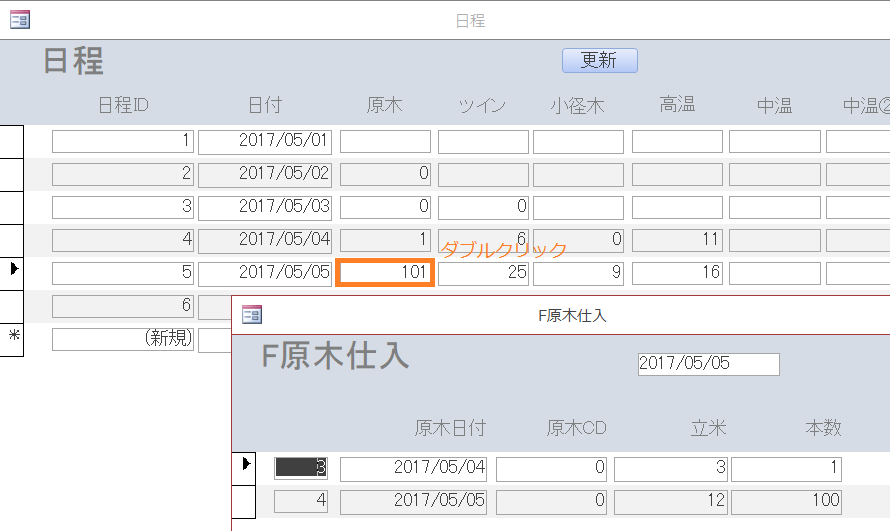Click the 日程ID field with value 3
The width and height of the screenshot is (890, 531).
pyautogui.click(x=122, y=207)
